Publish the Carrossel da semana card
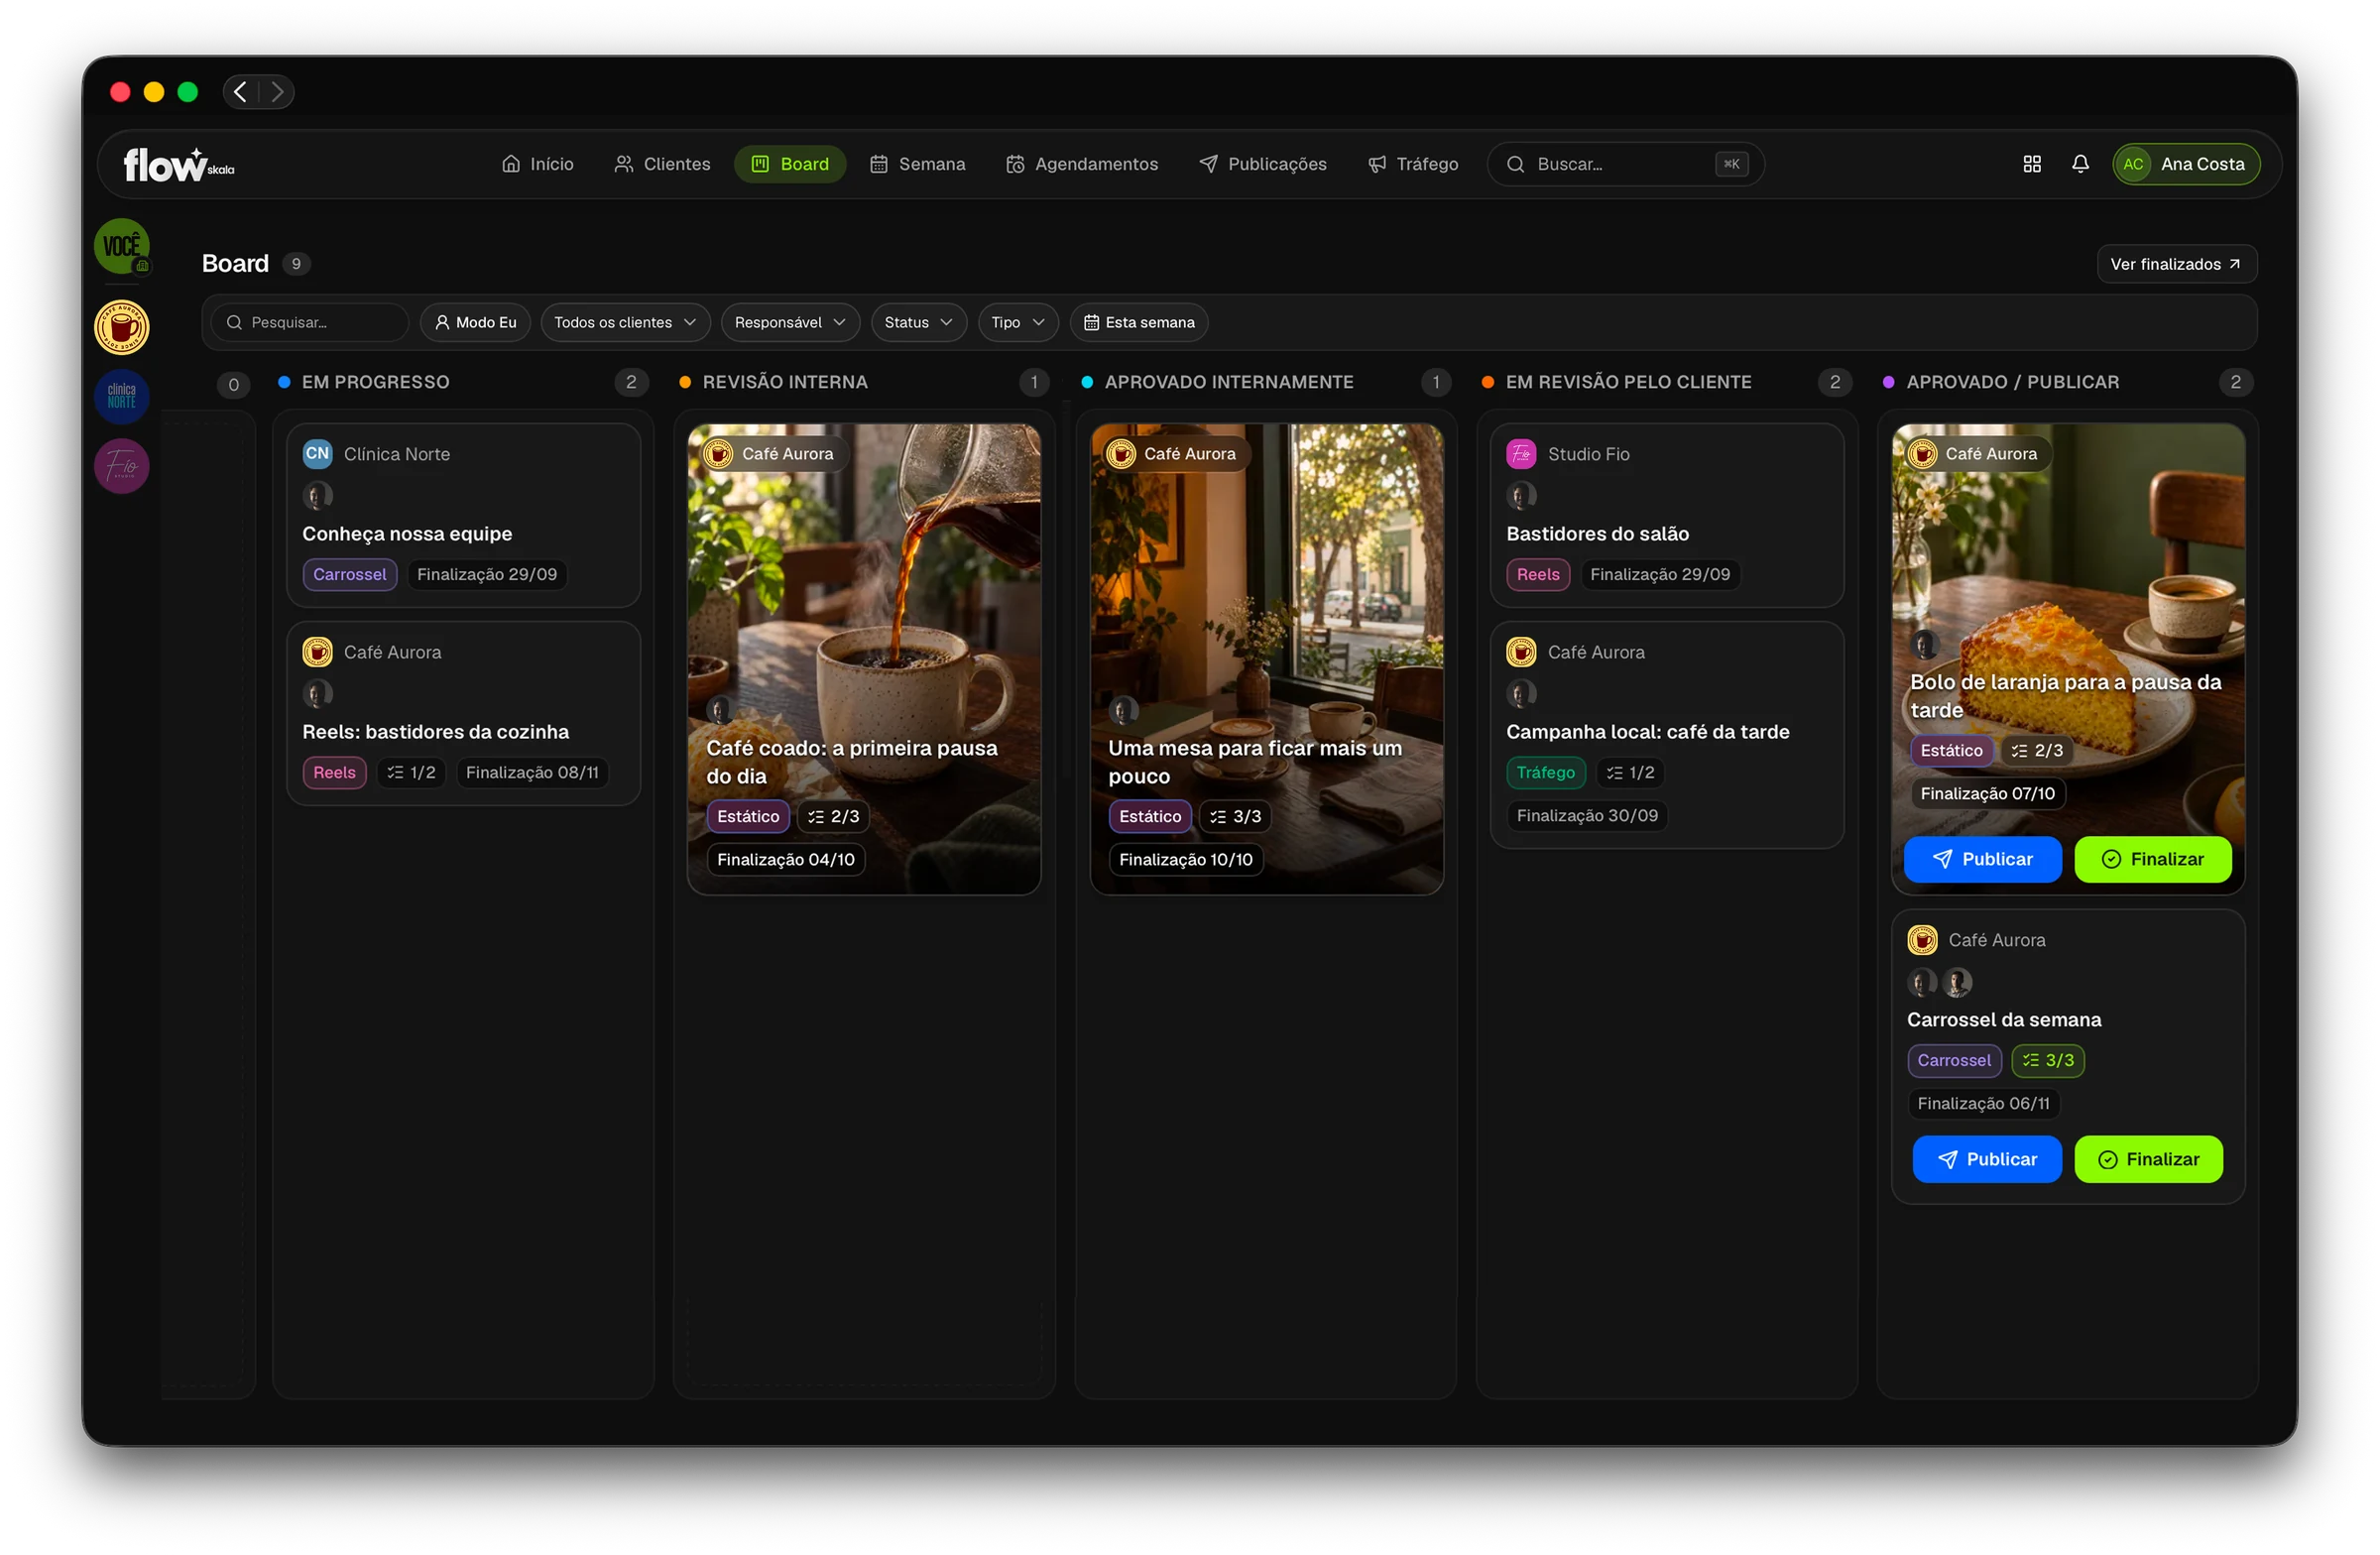This screenshot has width=2380, height=1555. [x=1987, y=1159]
